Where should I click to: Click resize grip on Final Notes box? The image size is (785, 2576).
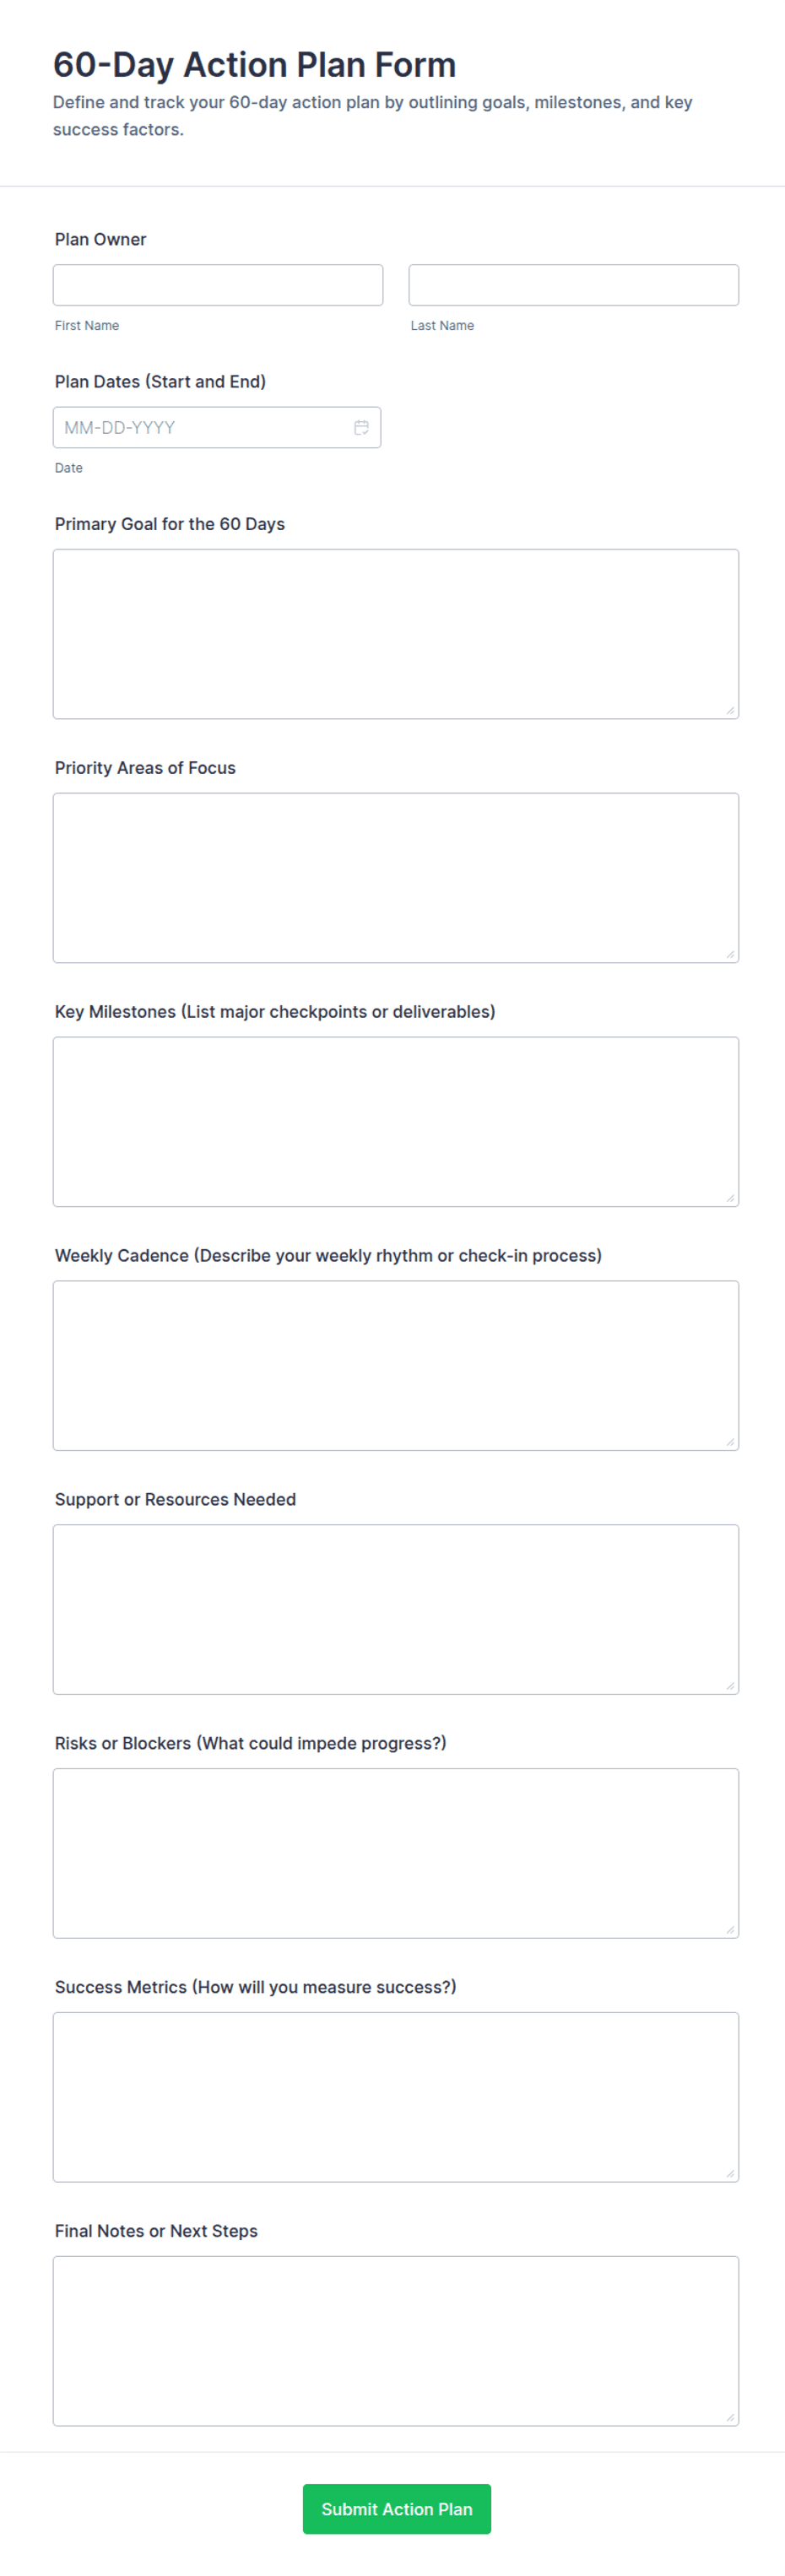click(731, 2419)
